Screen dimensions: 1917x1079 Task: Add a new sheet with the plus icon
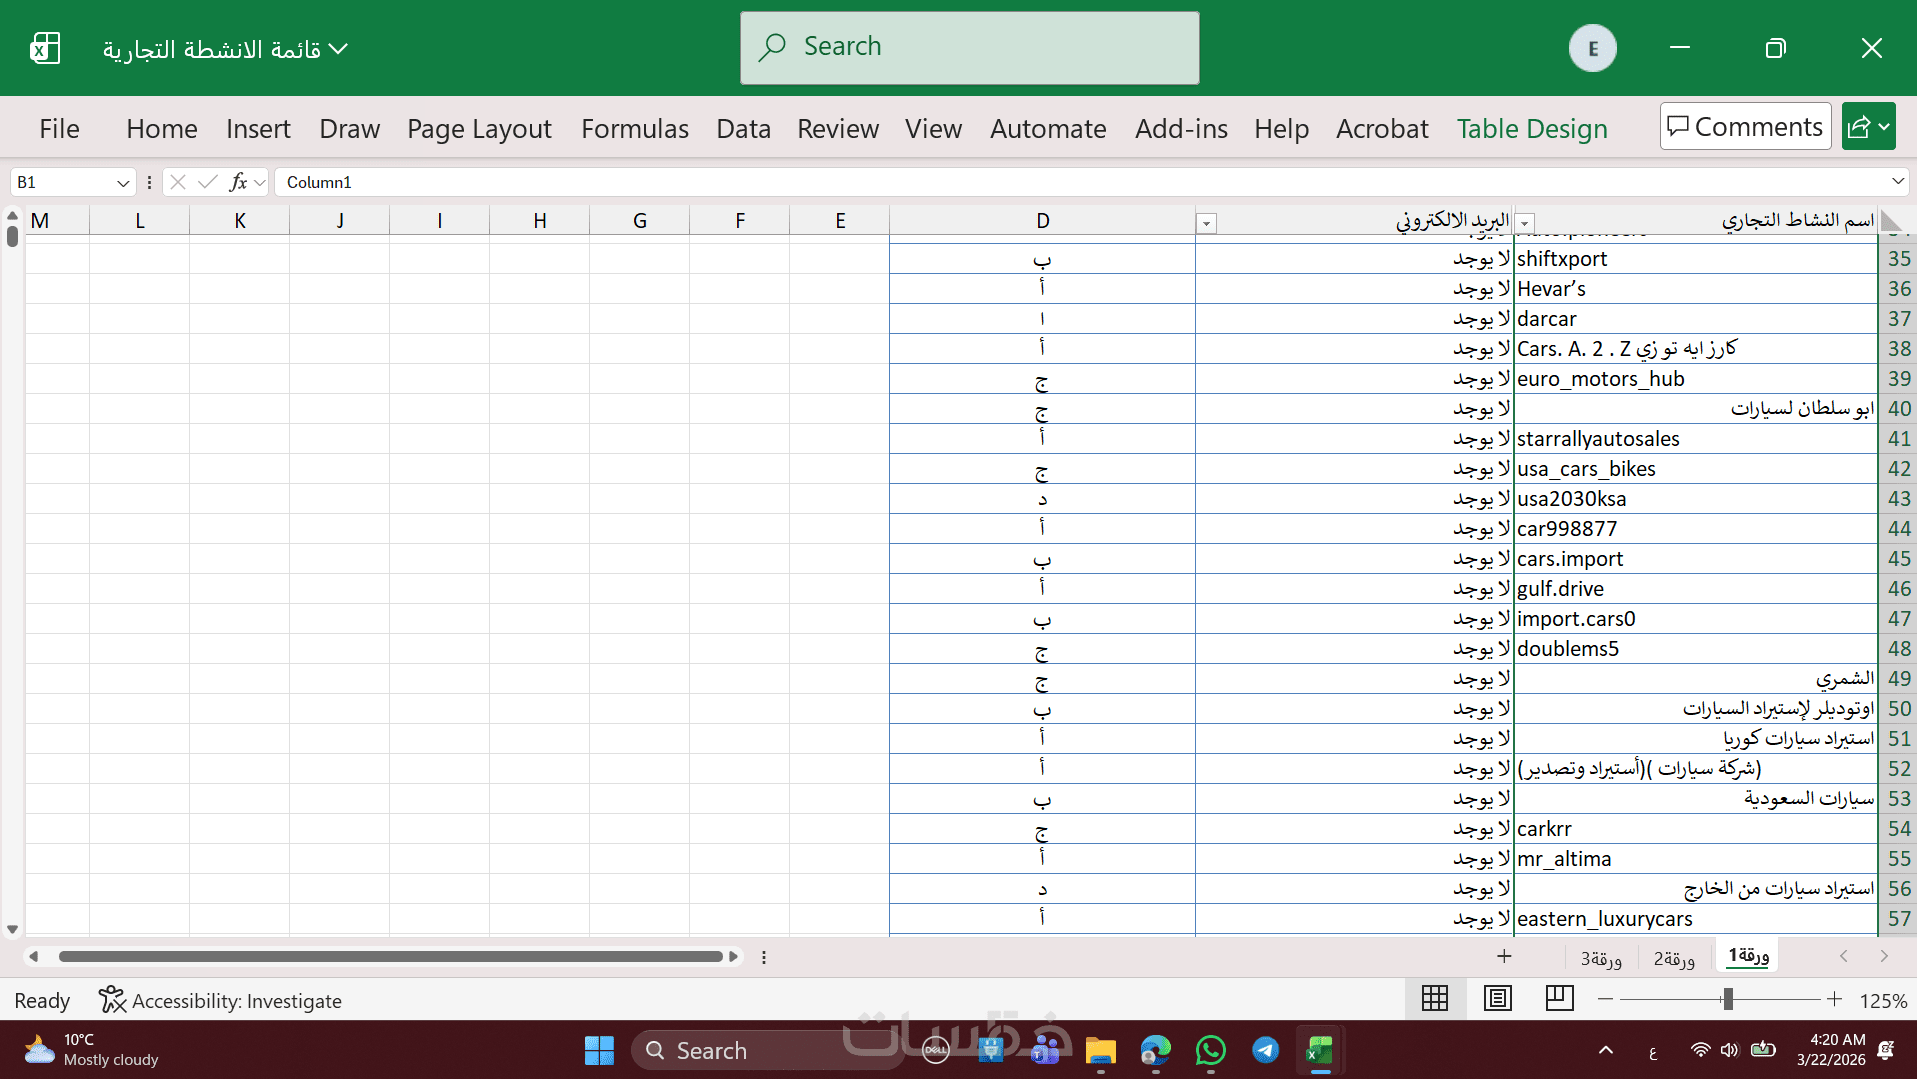pyautogui.click(x=1504, y=957)
